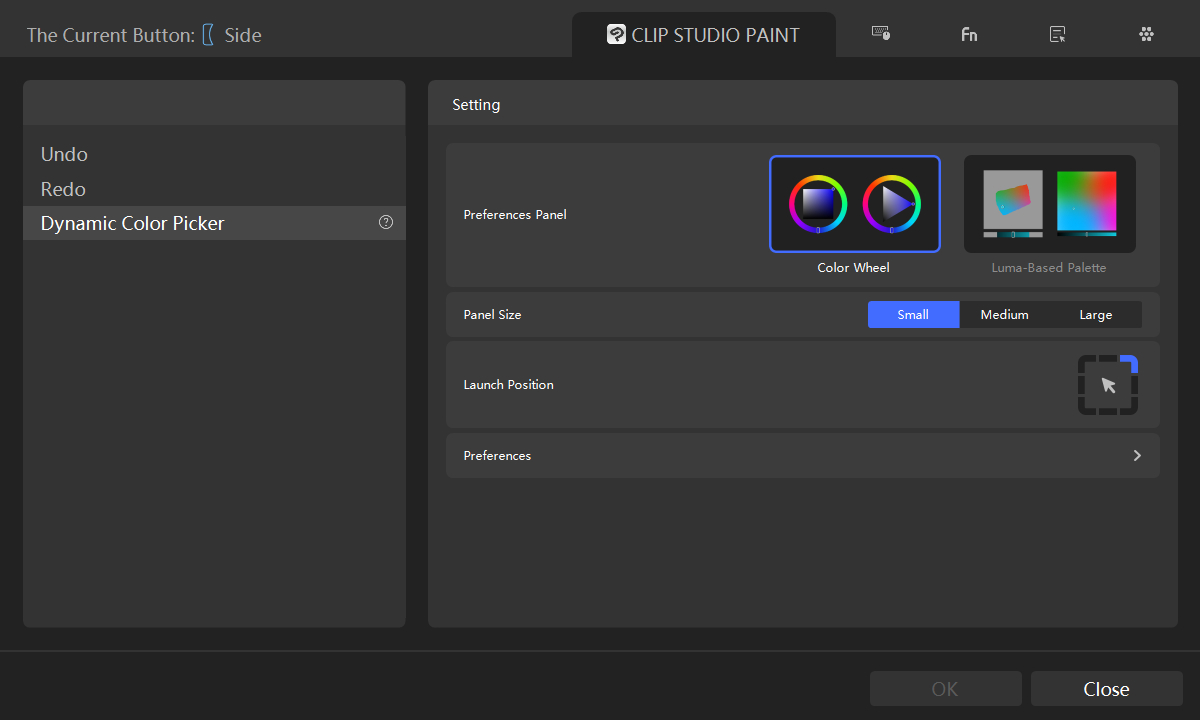Click the CLIP STUDIO PAINT logo icon
This screenshot has width=1200, height=720.
(619, 34)
